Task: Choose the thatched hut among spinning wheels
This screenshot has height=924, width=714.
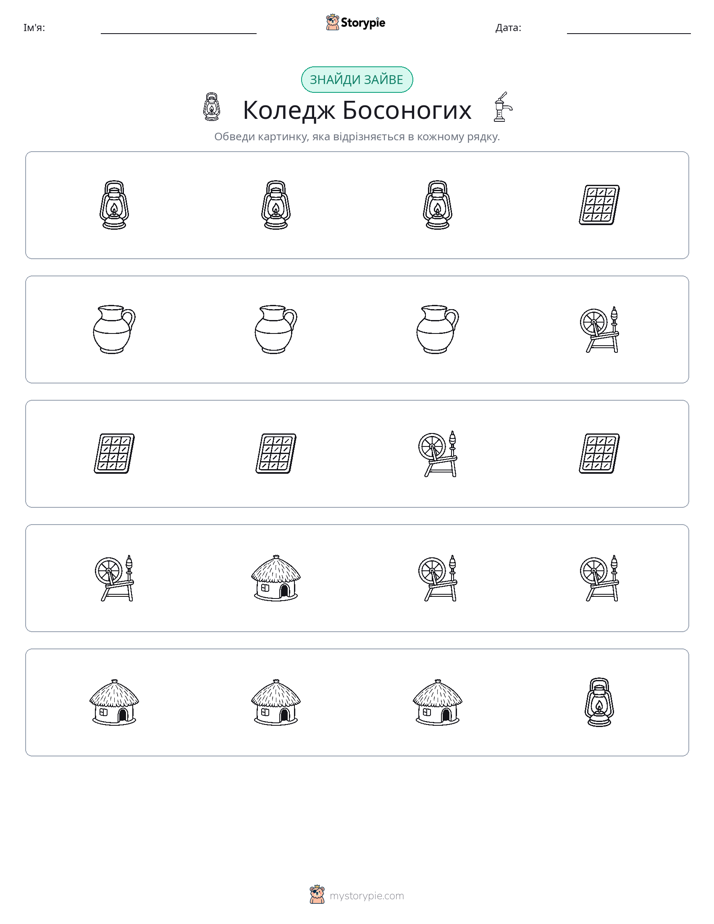Action: click(276, 578)
